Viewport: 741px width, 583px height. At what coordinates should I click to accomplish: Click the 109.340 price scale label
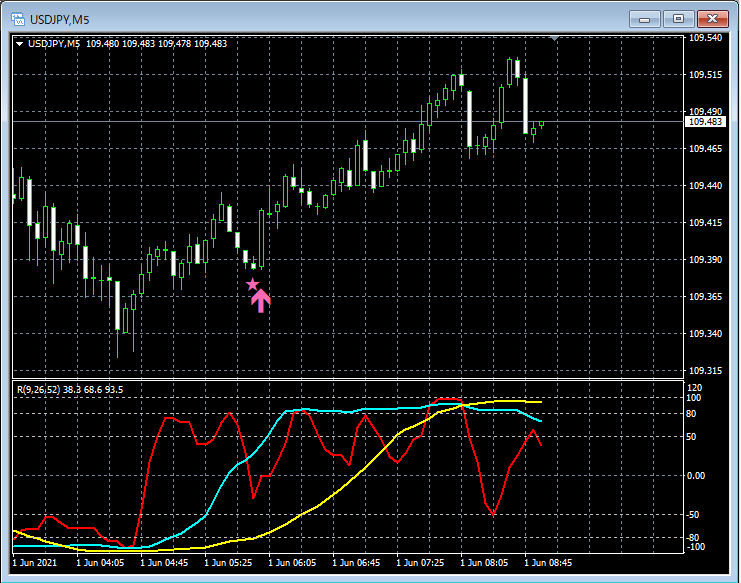(706, 334)
